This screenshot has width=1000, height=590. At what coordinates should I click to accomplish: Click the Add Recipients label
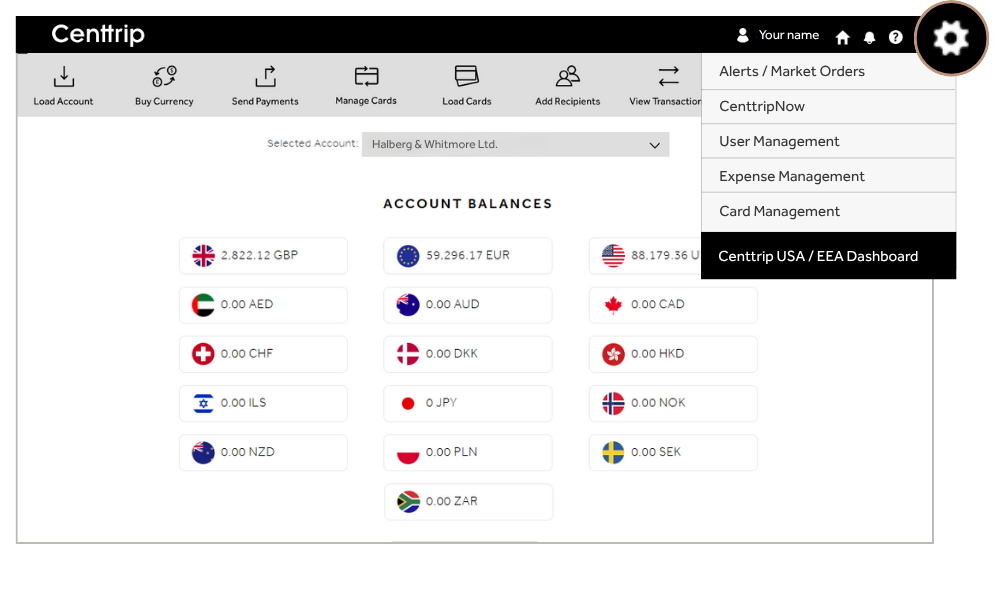(x=568, y=101)
